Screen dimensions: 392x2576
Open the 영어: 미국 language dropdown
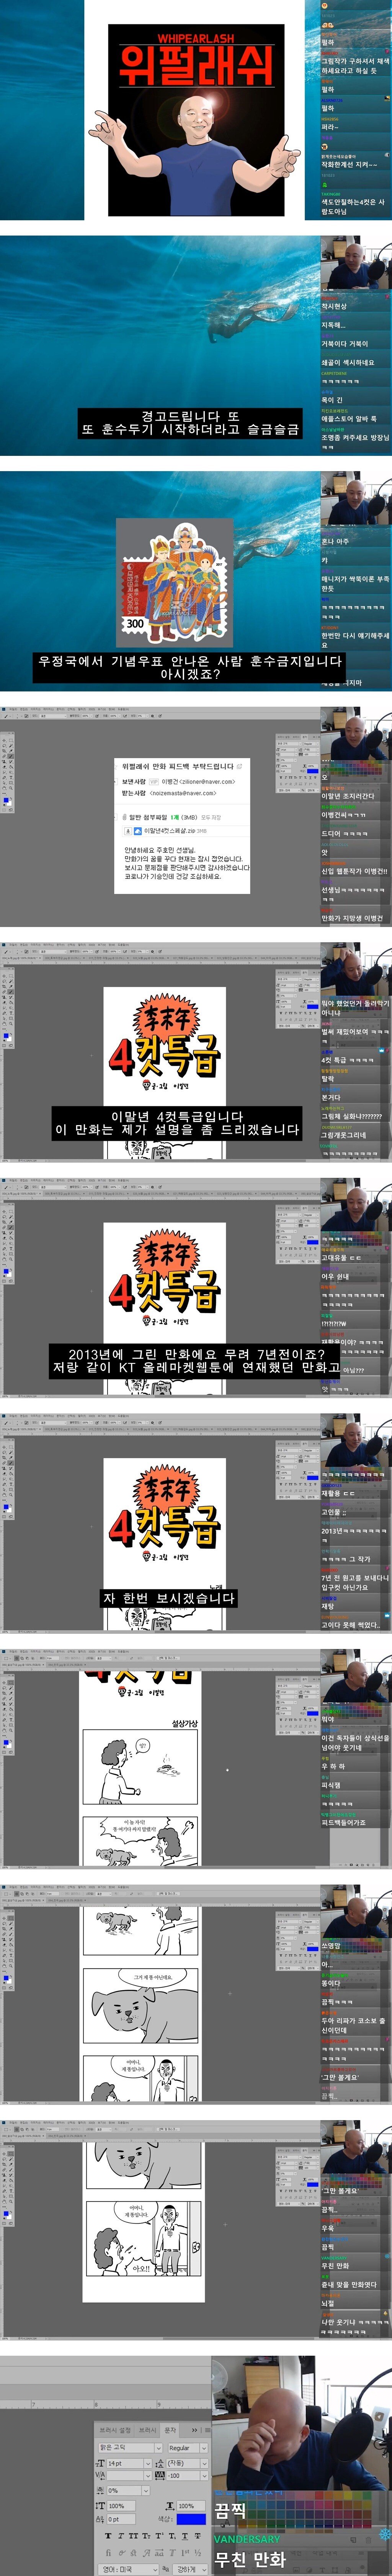pos(128,2569)
